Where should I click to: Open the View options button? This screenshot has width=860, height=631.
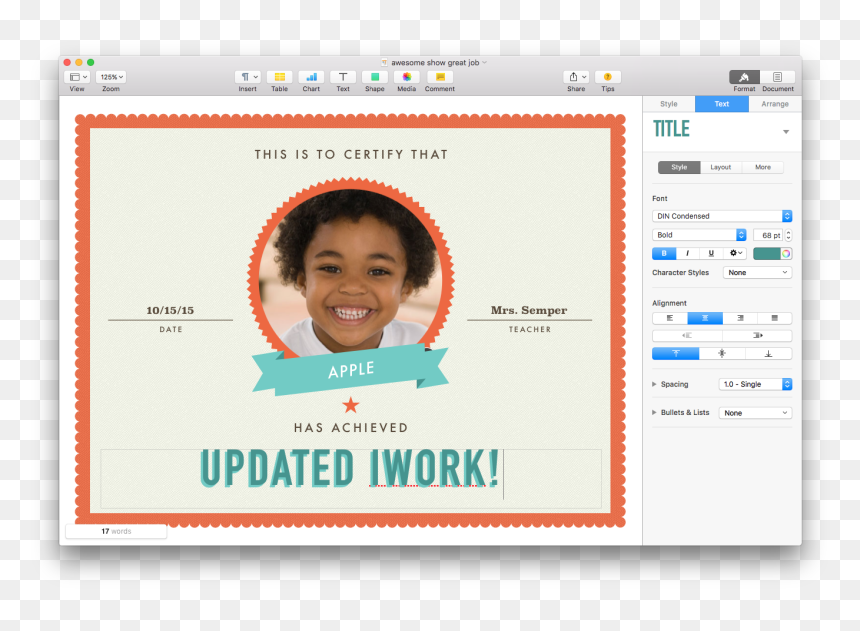coord(77,77)
